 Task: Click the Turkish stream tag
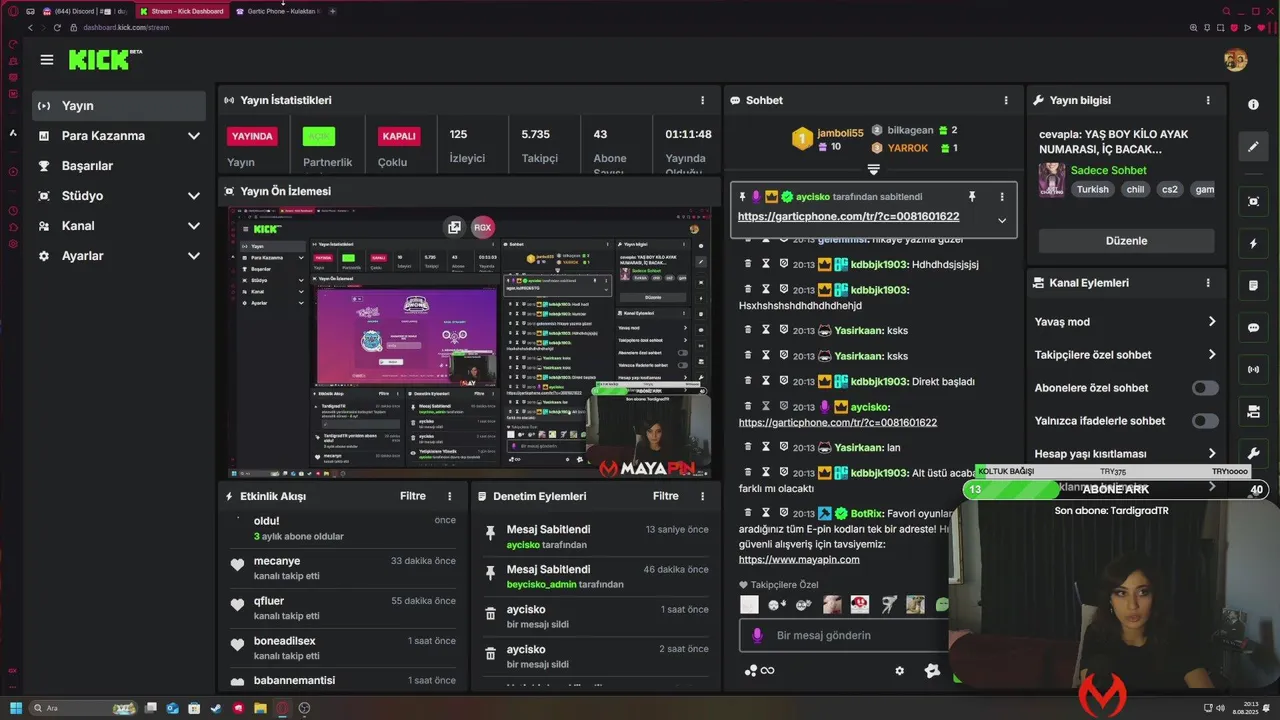pos(1093,189)
